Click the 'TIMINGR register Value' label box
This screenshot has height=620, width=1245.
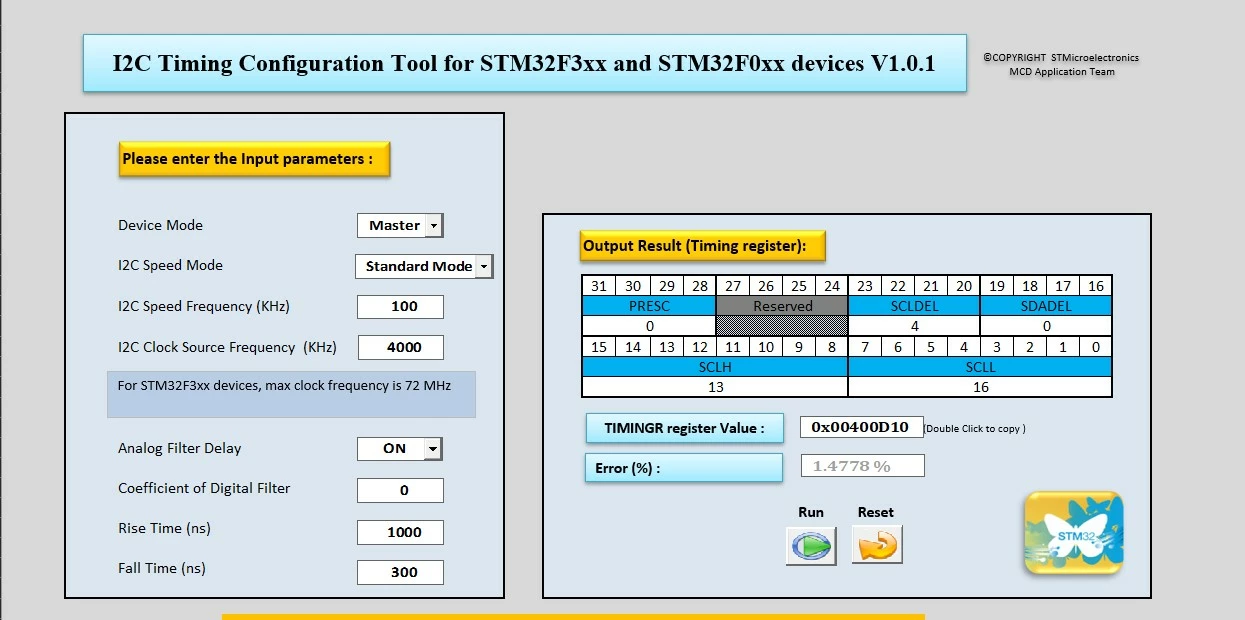(684, 428)
